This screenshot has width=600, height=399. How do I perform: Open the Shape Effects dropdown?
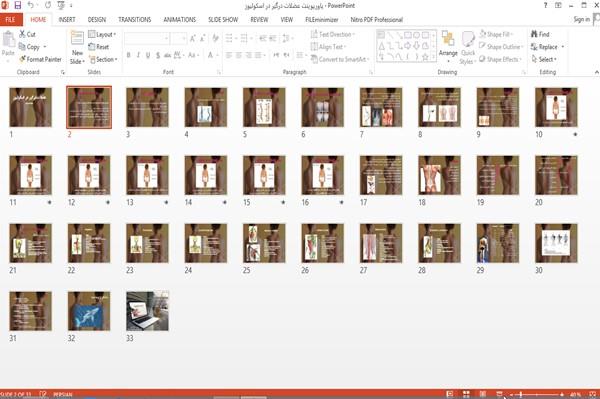tap(500, 59)
